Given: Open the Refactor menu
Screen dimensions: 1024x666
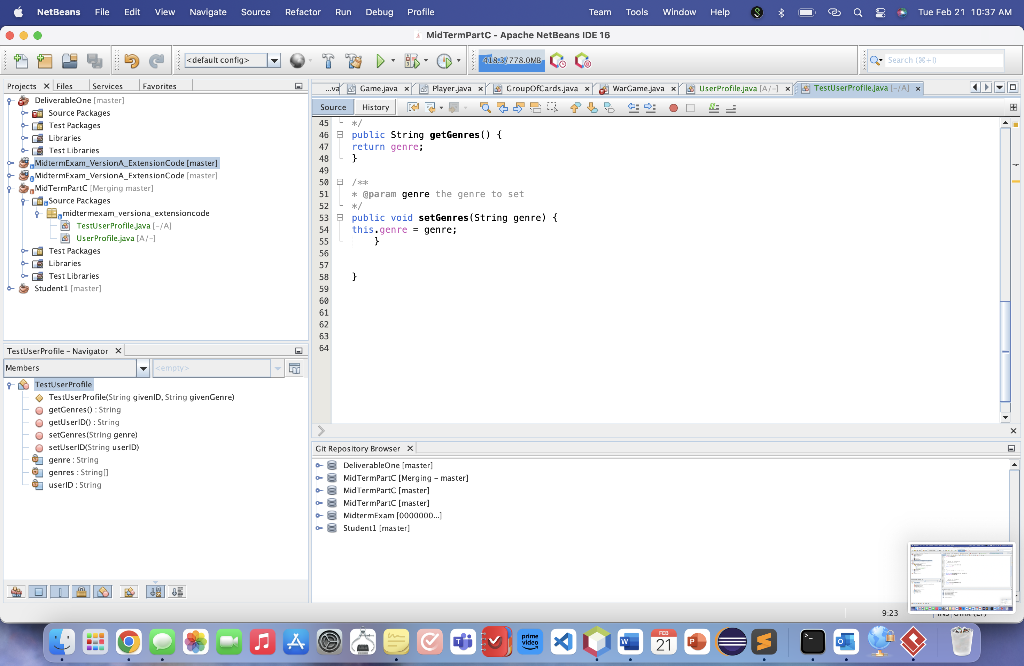Looking at the screenshot, I should click(x=302, y=12).
